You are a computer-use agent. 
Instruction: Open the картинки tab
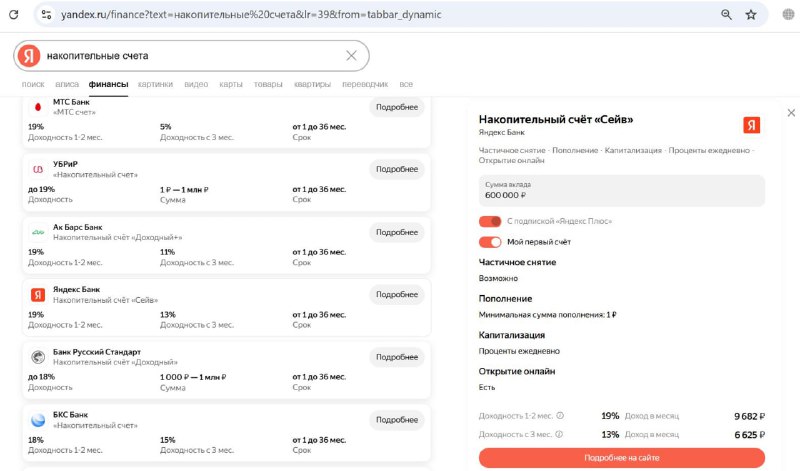155,84
